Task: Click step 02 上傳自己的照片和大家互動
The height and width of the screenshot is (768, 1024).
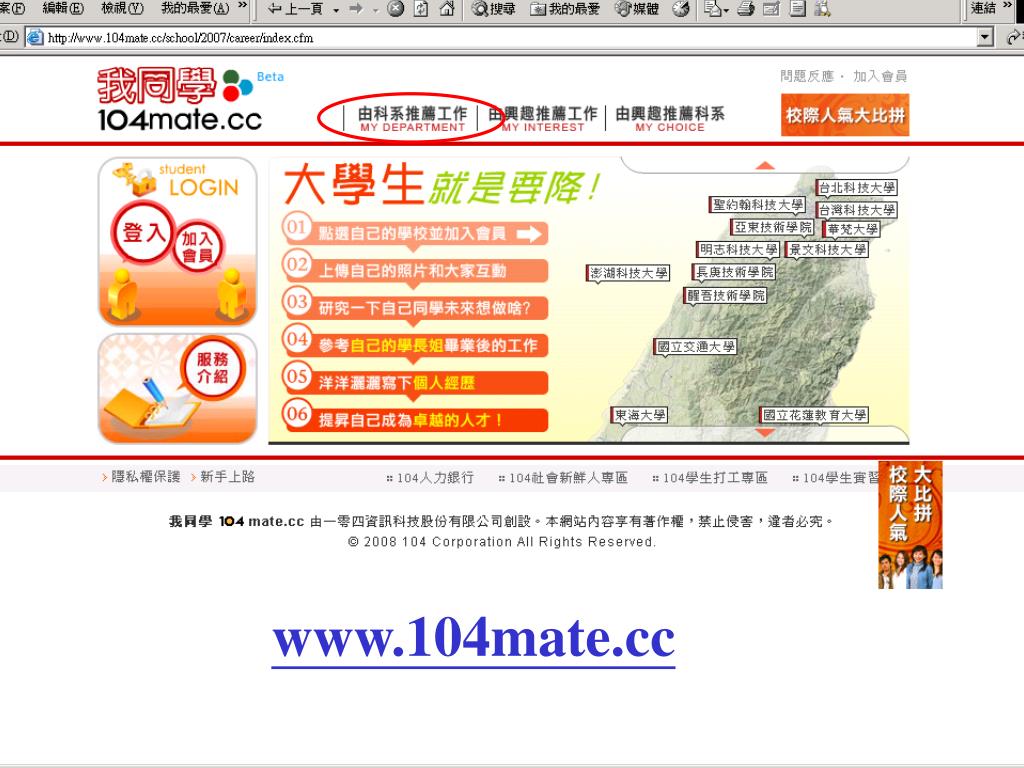Action: [x=415, y=271]
